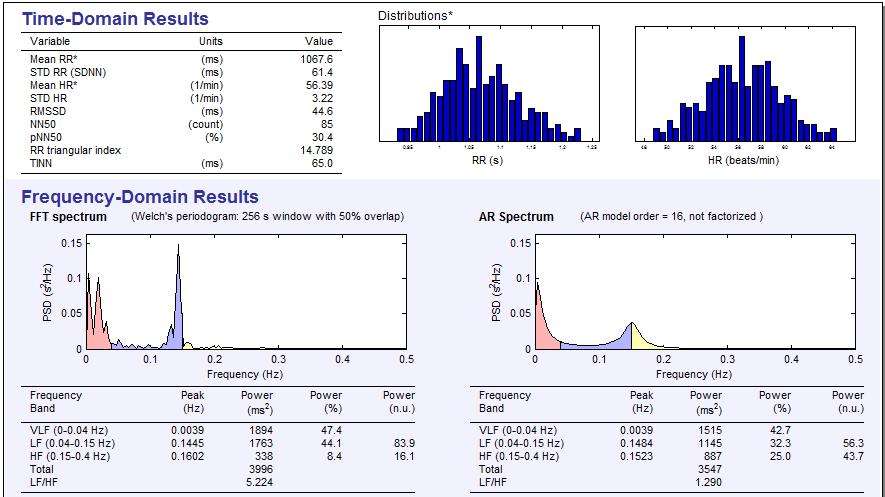Screen dimensions: 885x497
Task: Select the HR (beats/min) distribution histogram
Action: tap(745, 85)
